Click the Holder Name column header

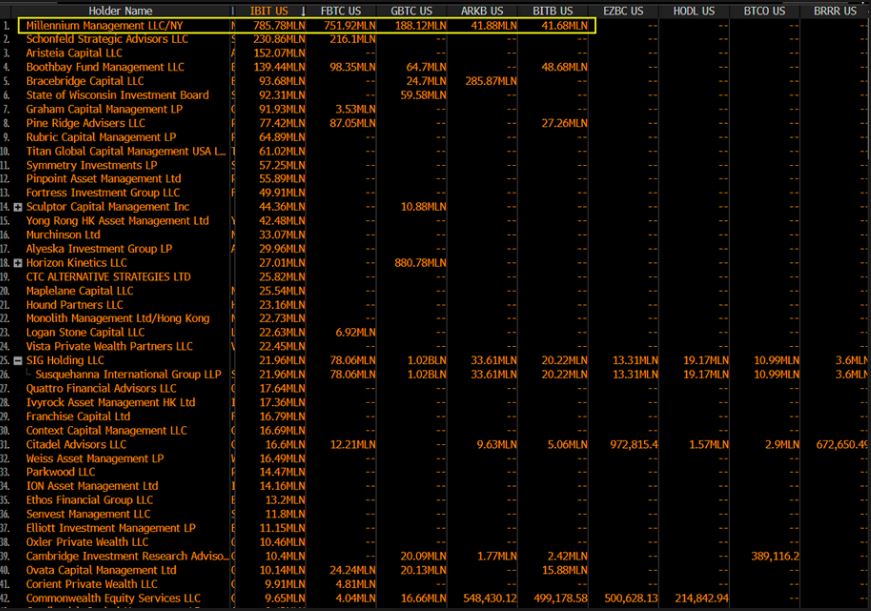120,11
